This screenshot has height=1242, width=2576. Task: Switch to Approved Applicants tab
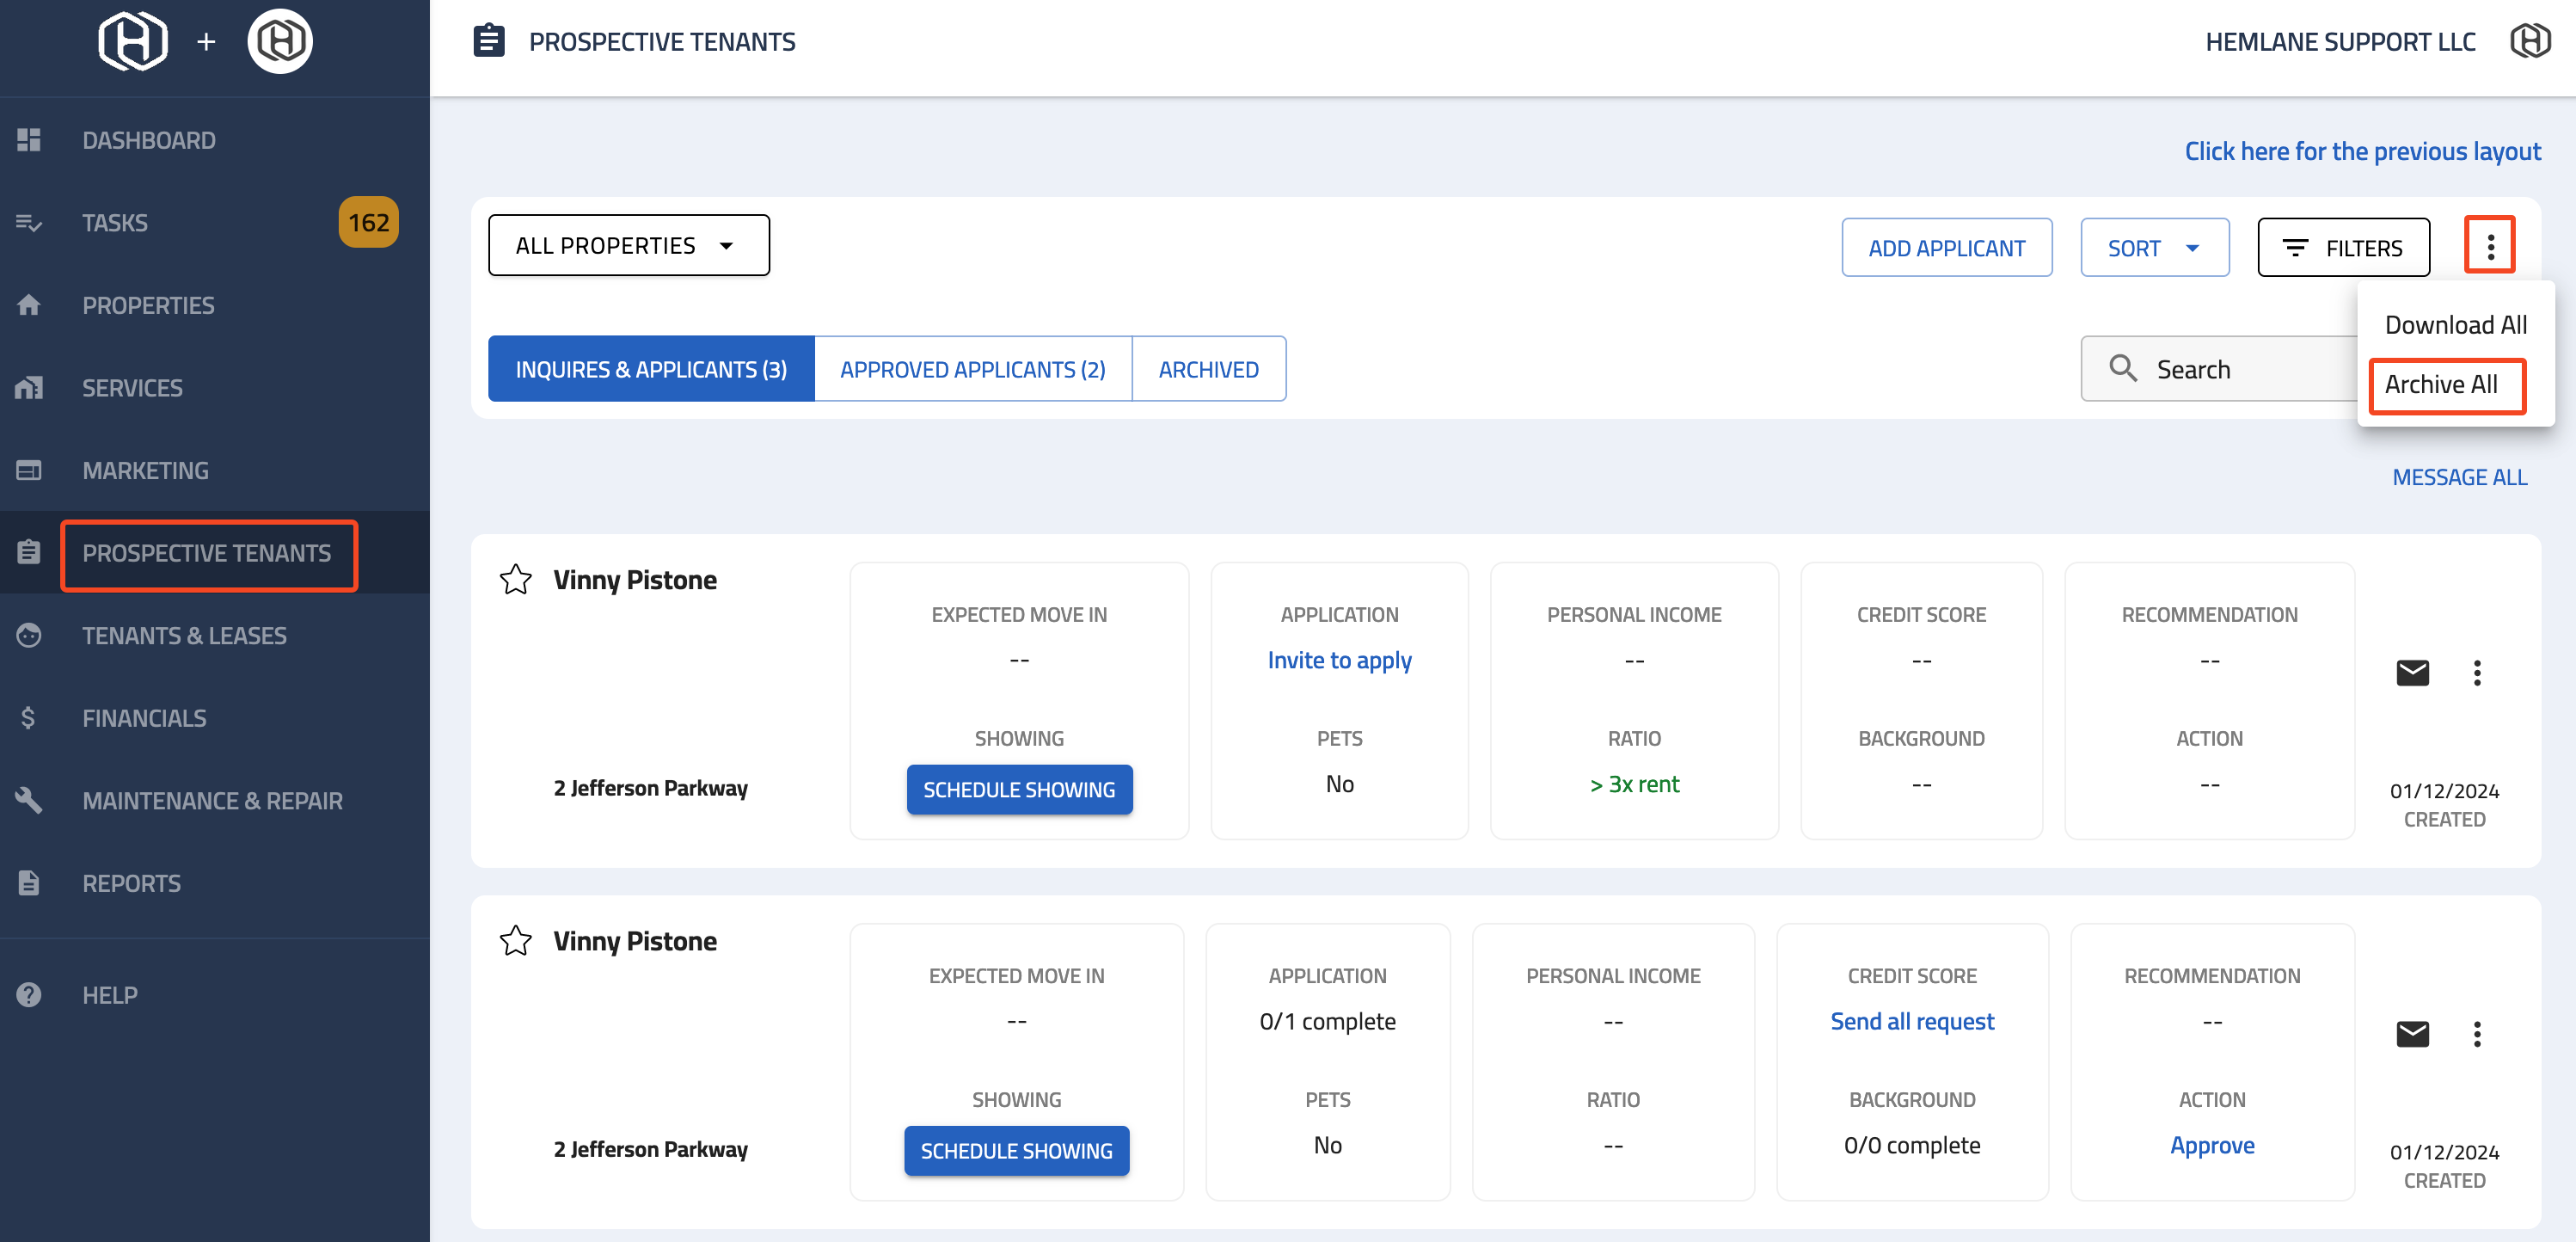pyautogui.click(x=973, y=369)
